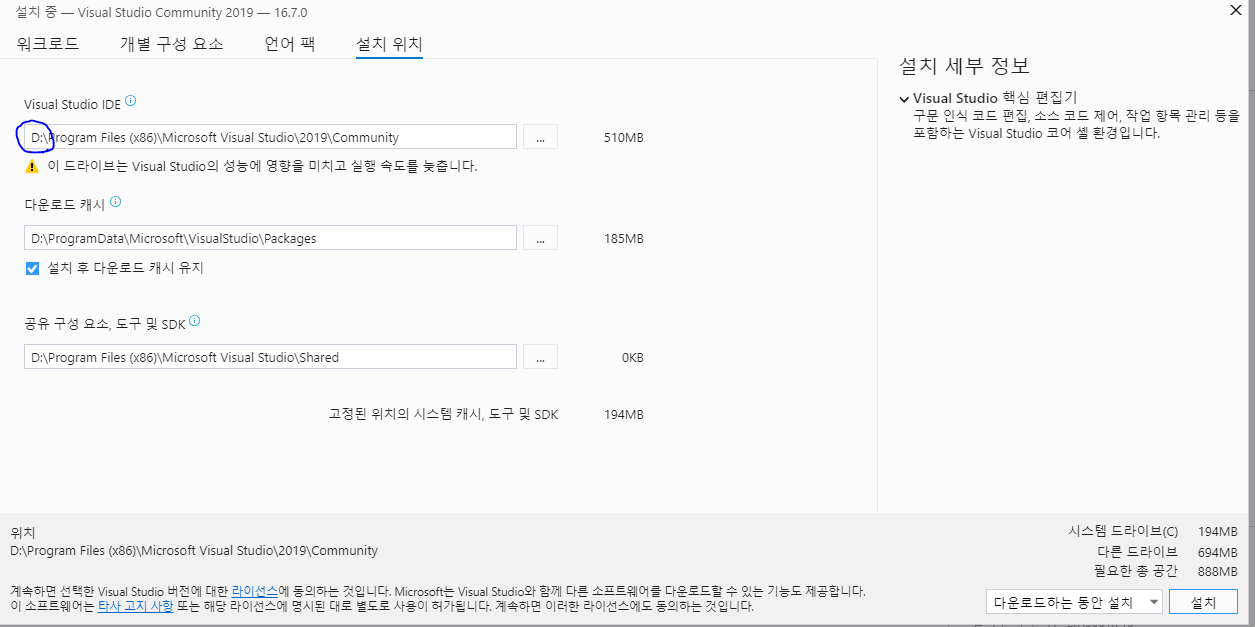The width and height of the screenshot is (1255, 627).
Task: Click 고정된 위치의 시스템 캐시, 도구 및 SDK label
Action: tap(444, 414)
